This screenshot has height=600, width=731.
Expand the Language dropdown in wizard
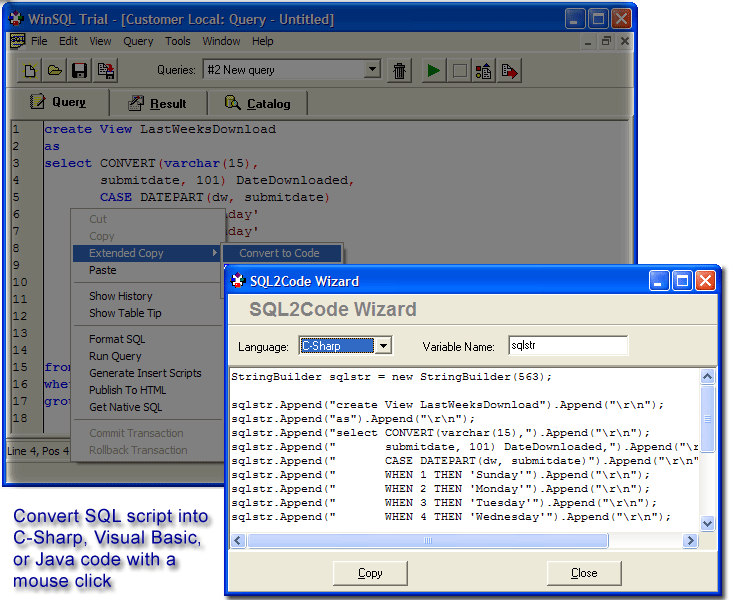point(383,346)
